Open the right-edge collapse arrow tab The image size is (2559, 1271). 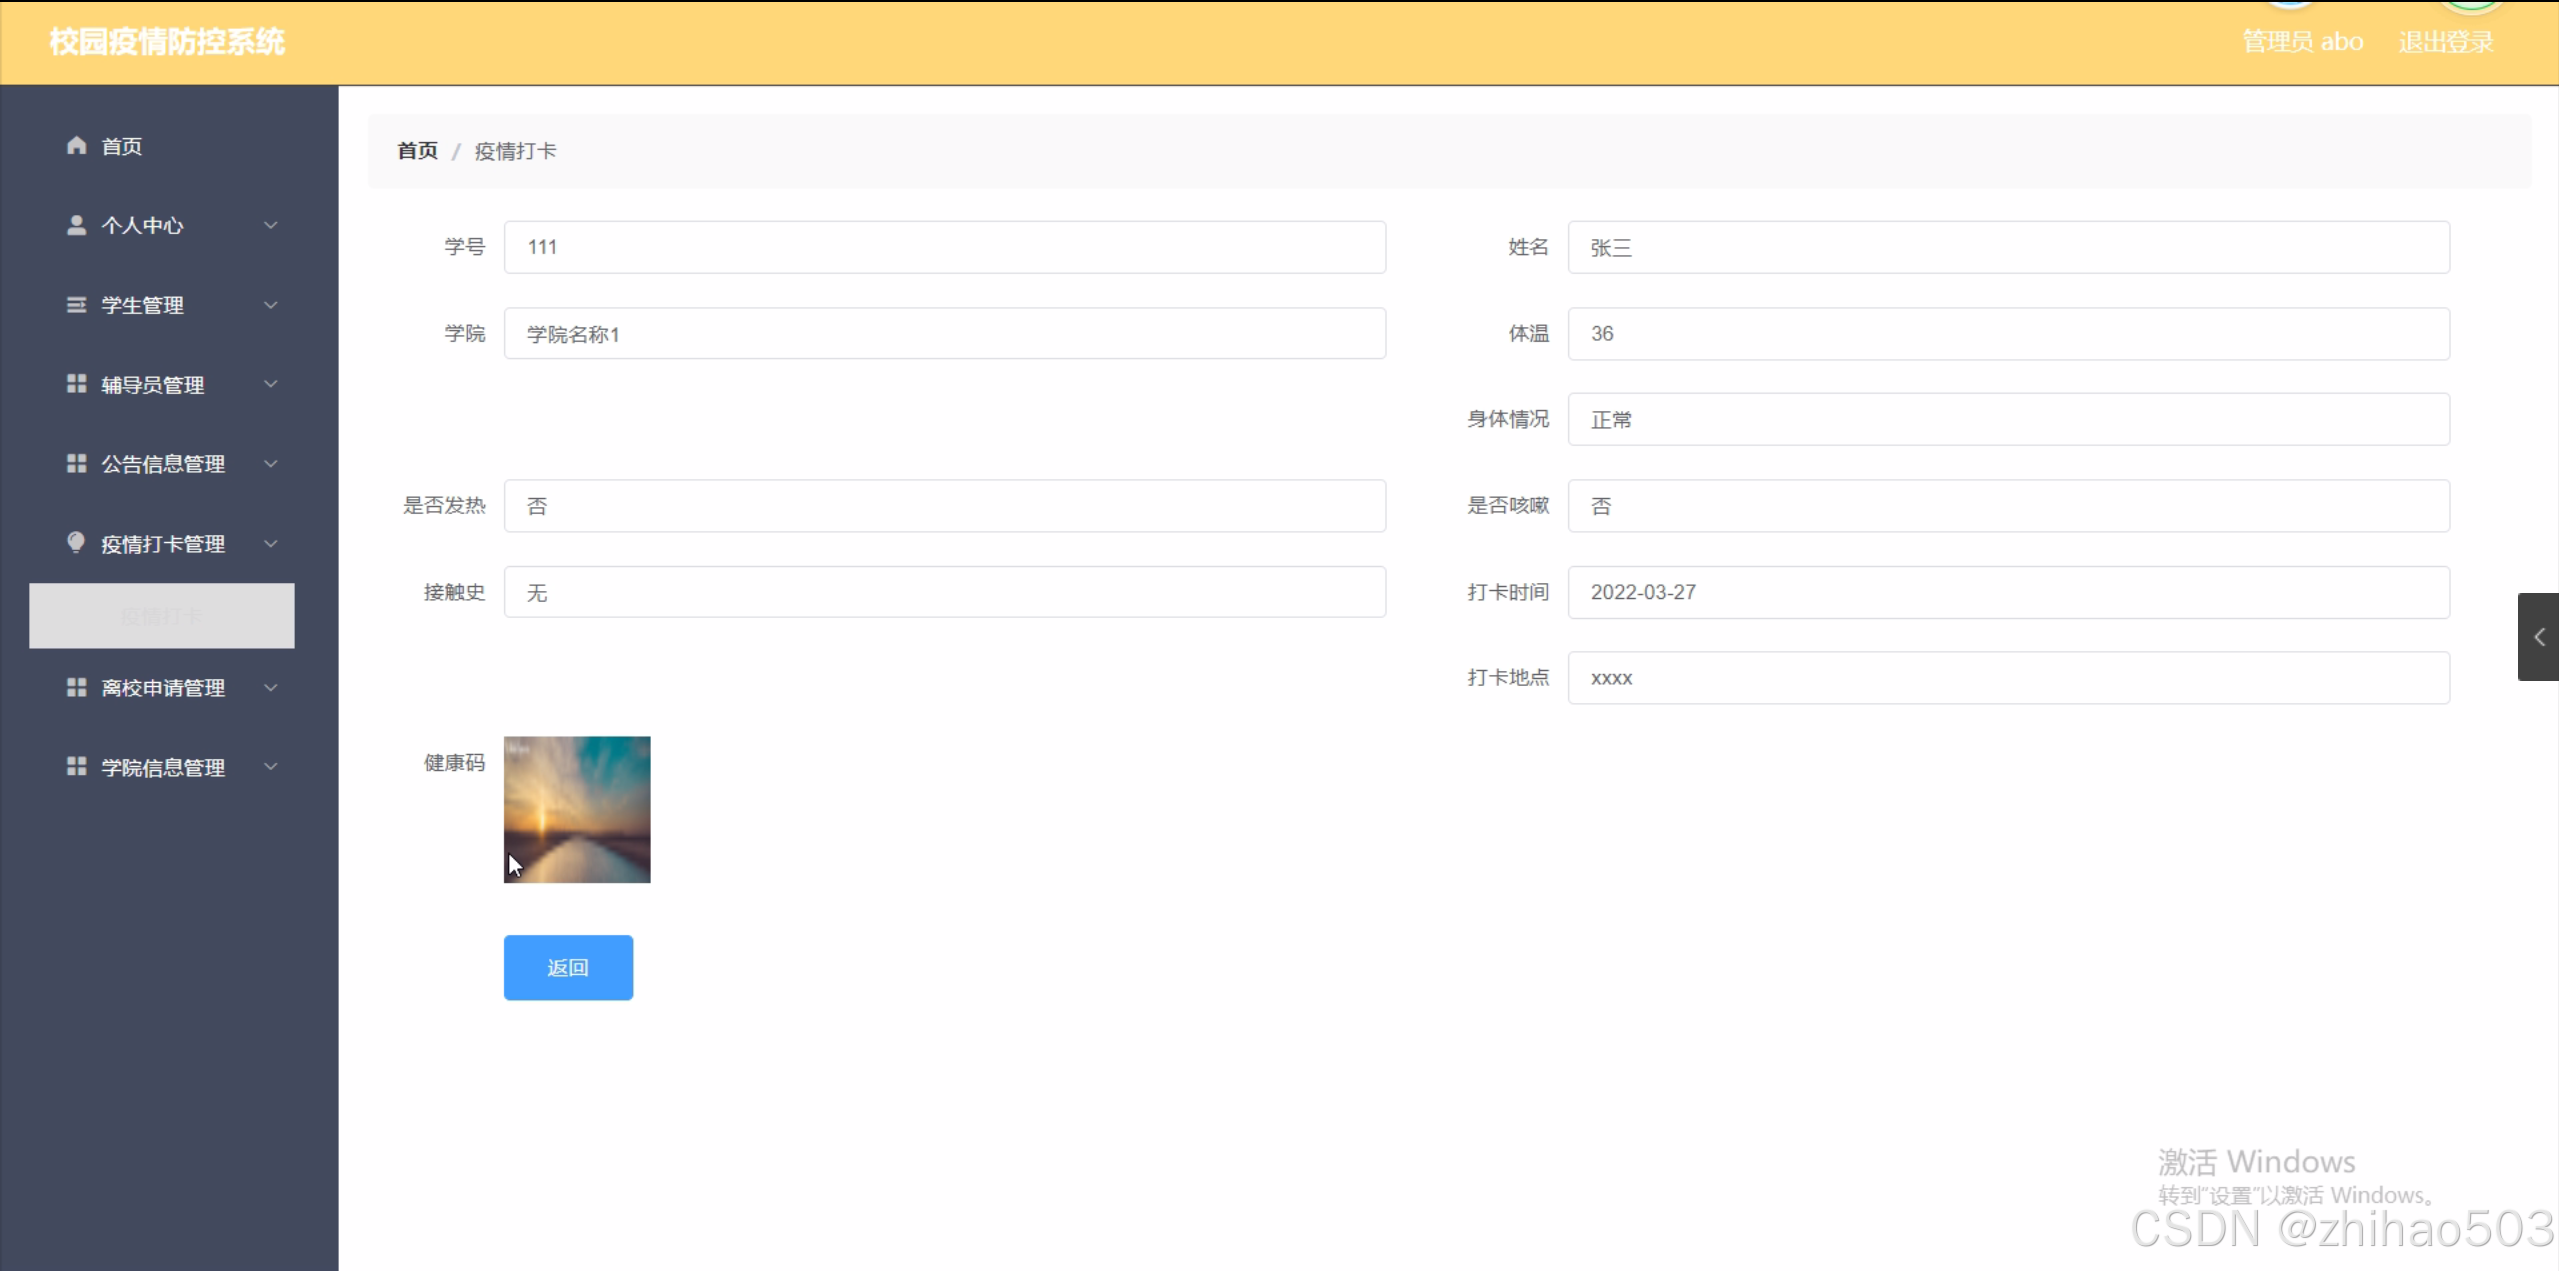tap(2538, 637)
